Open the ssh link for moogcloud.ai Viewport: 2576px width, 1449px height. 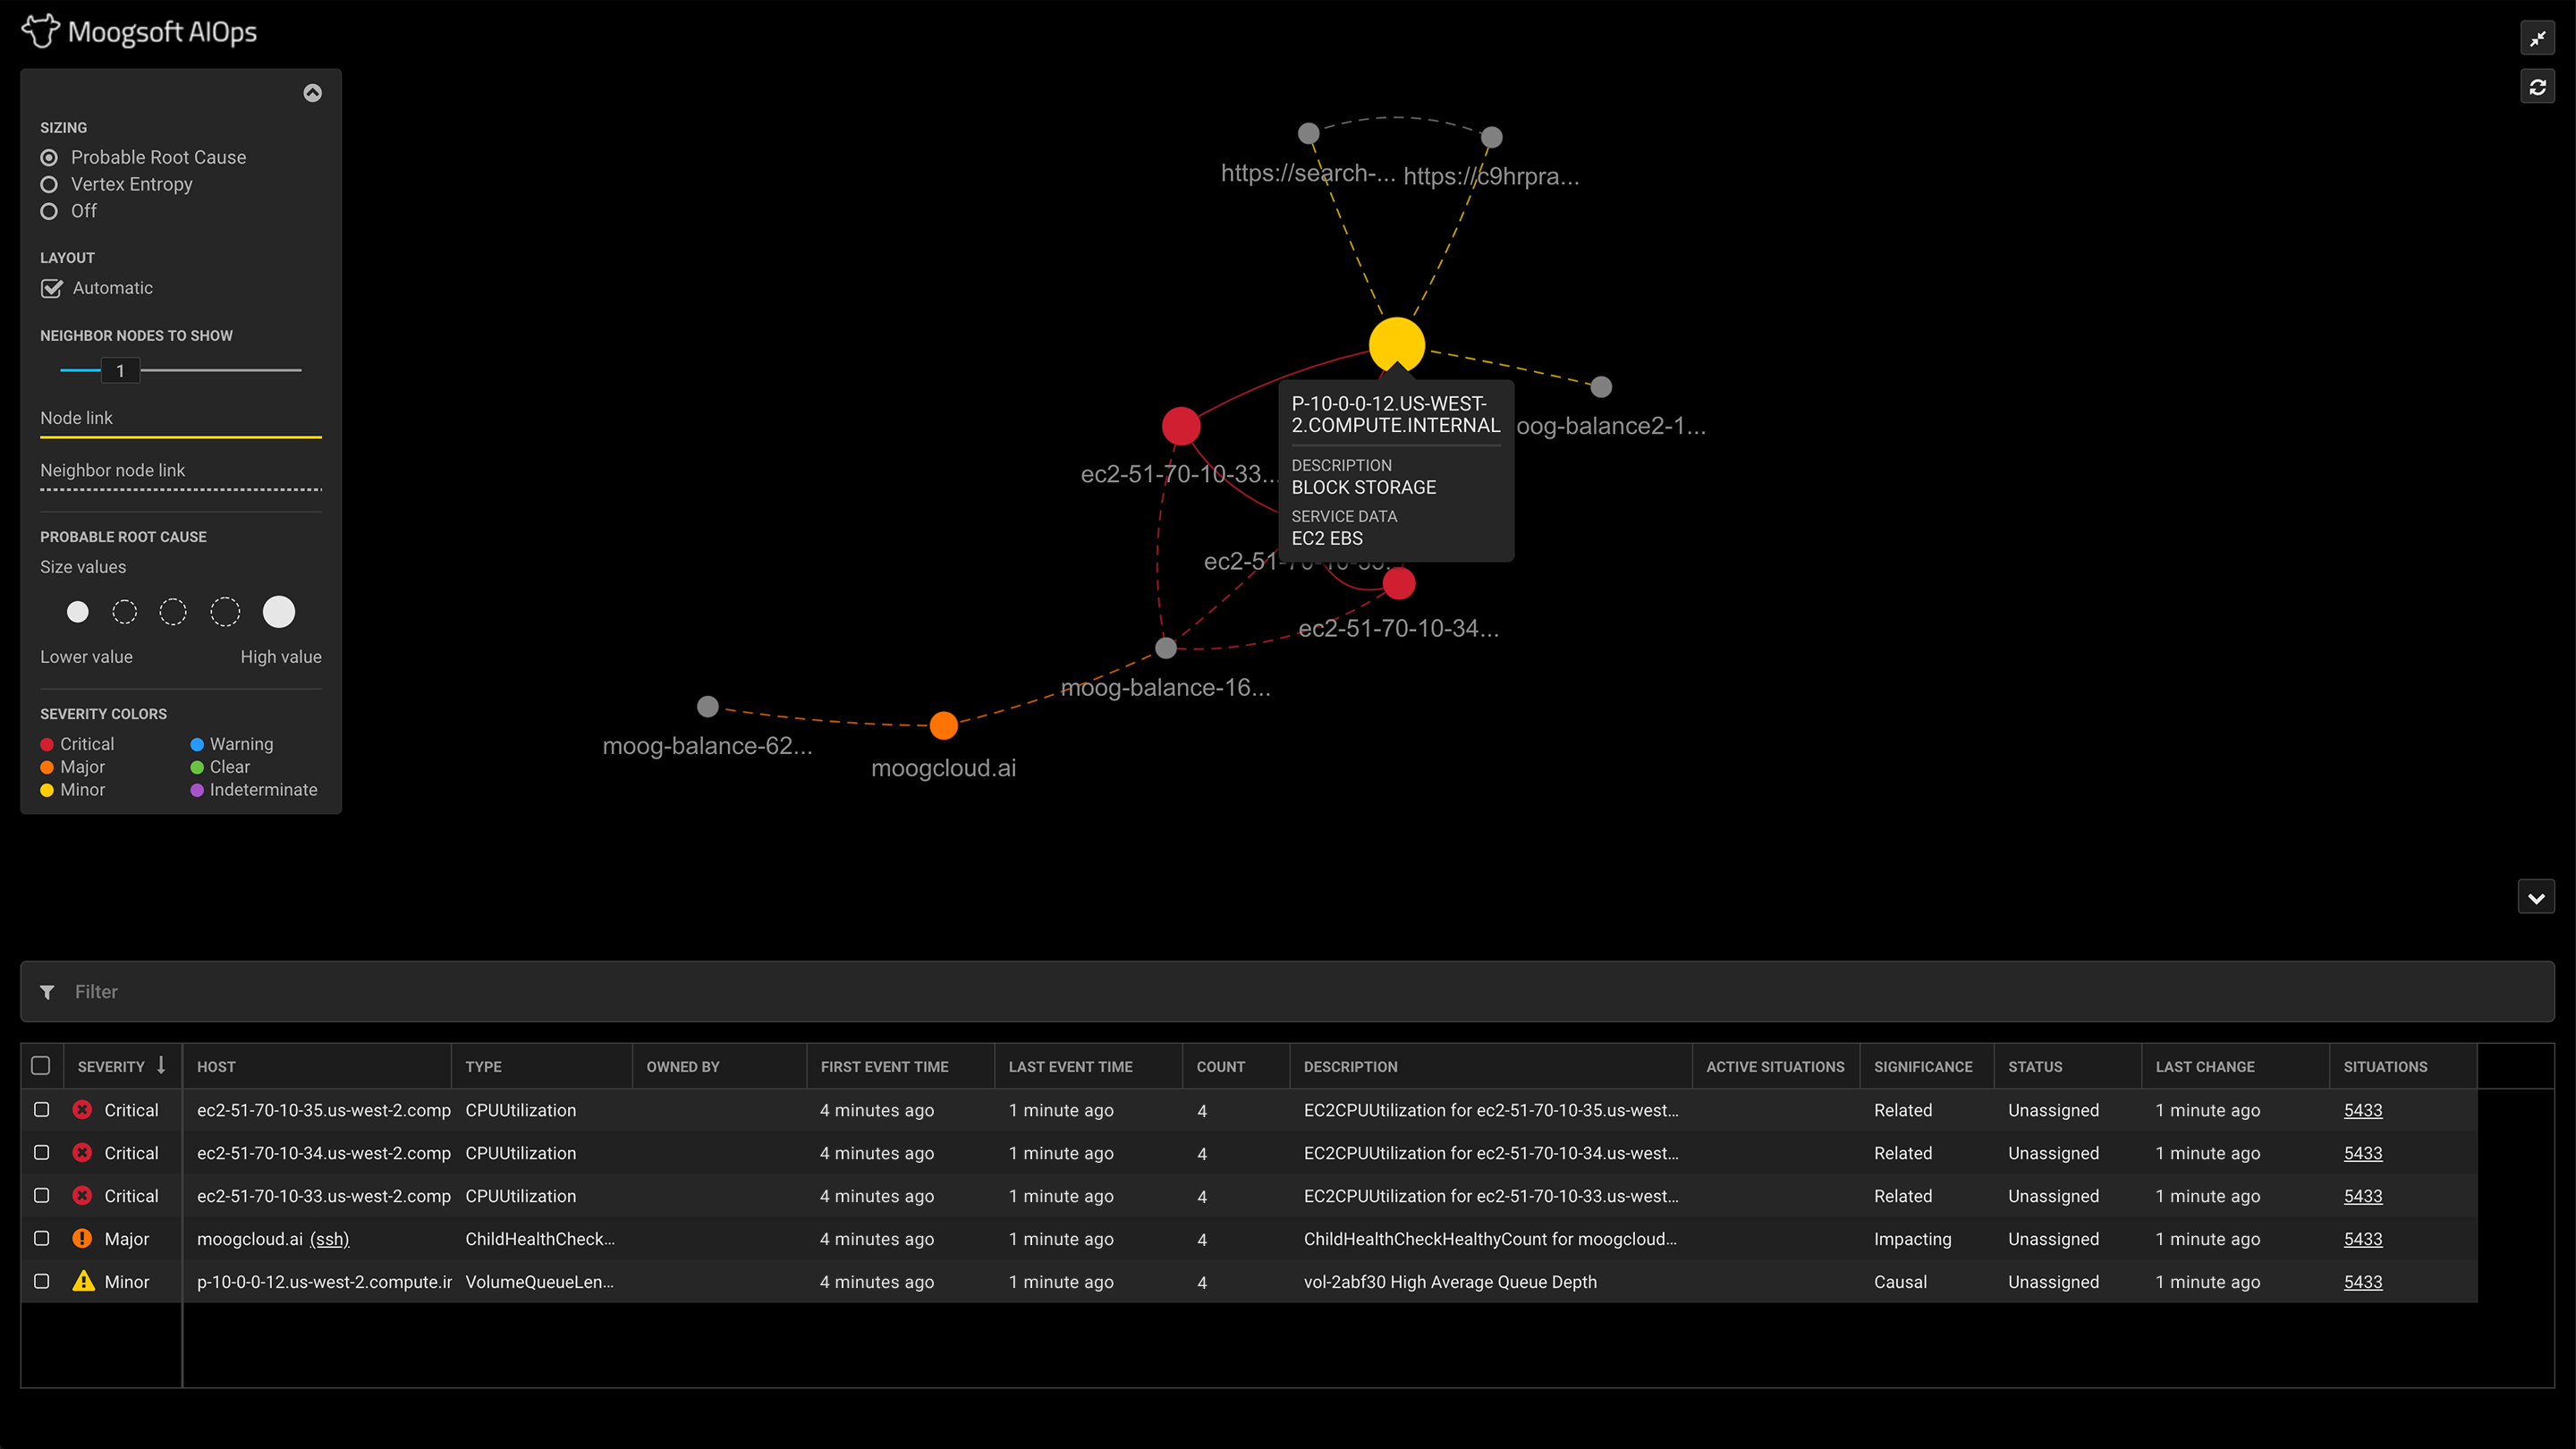pos(330,1238)
